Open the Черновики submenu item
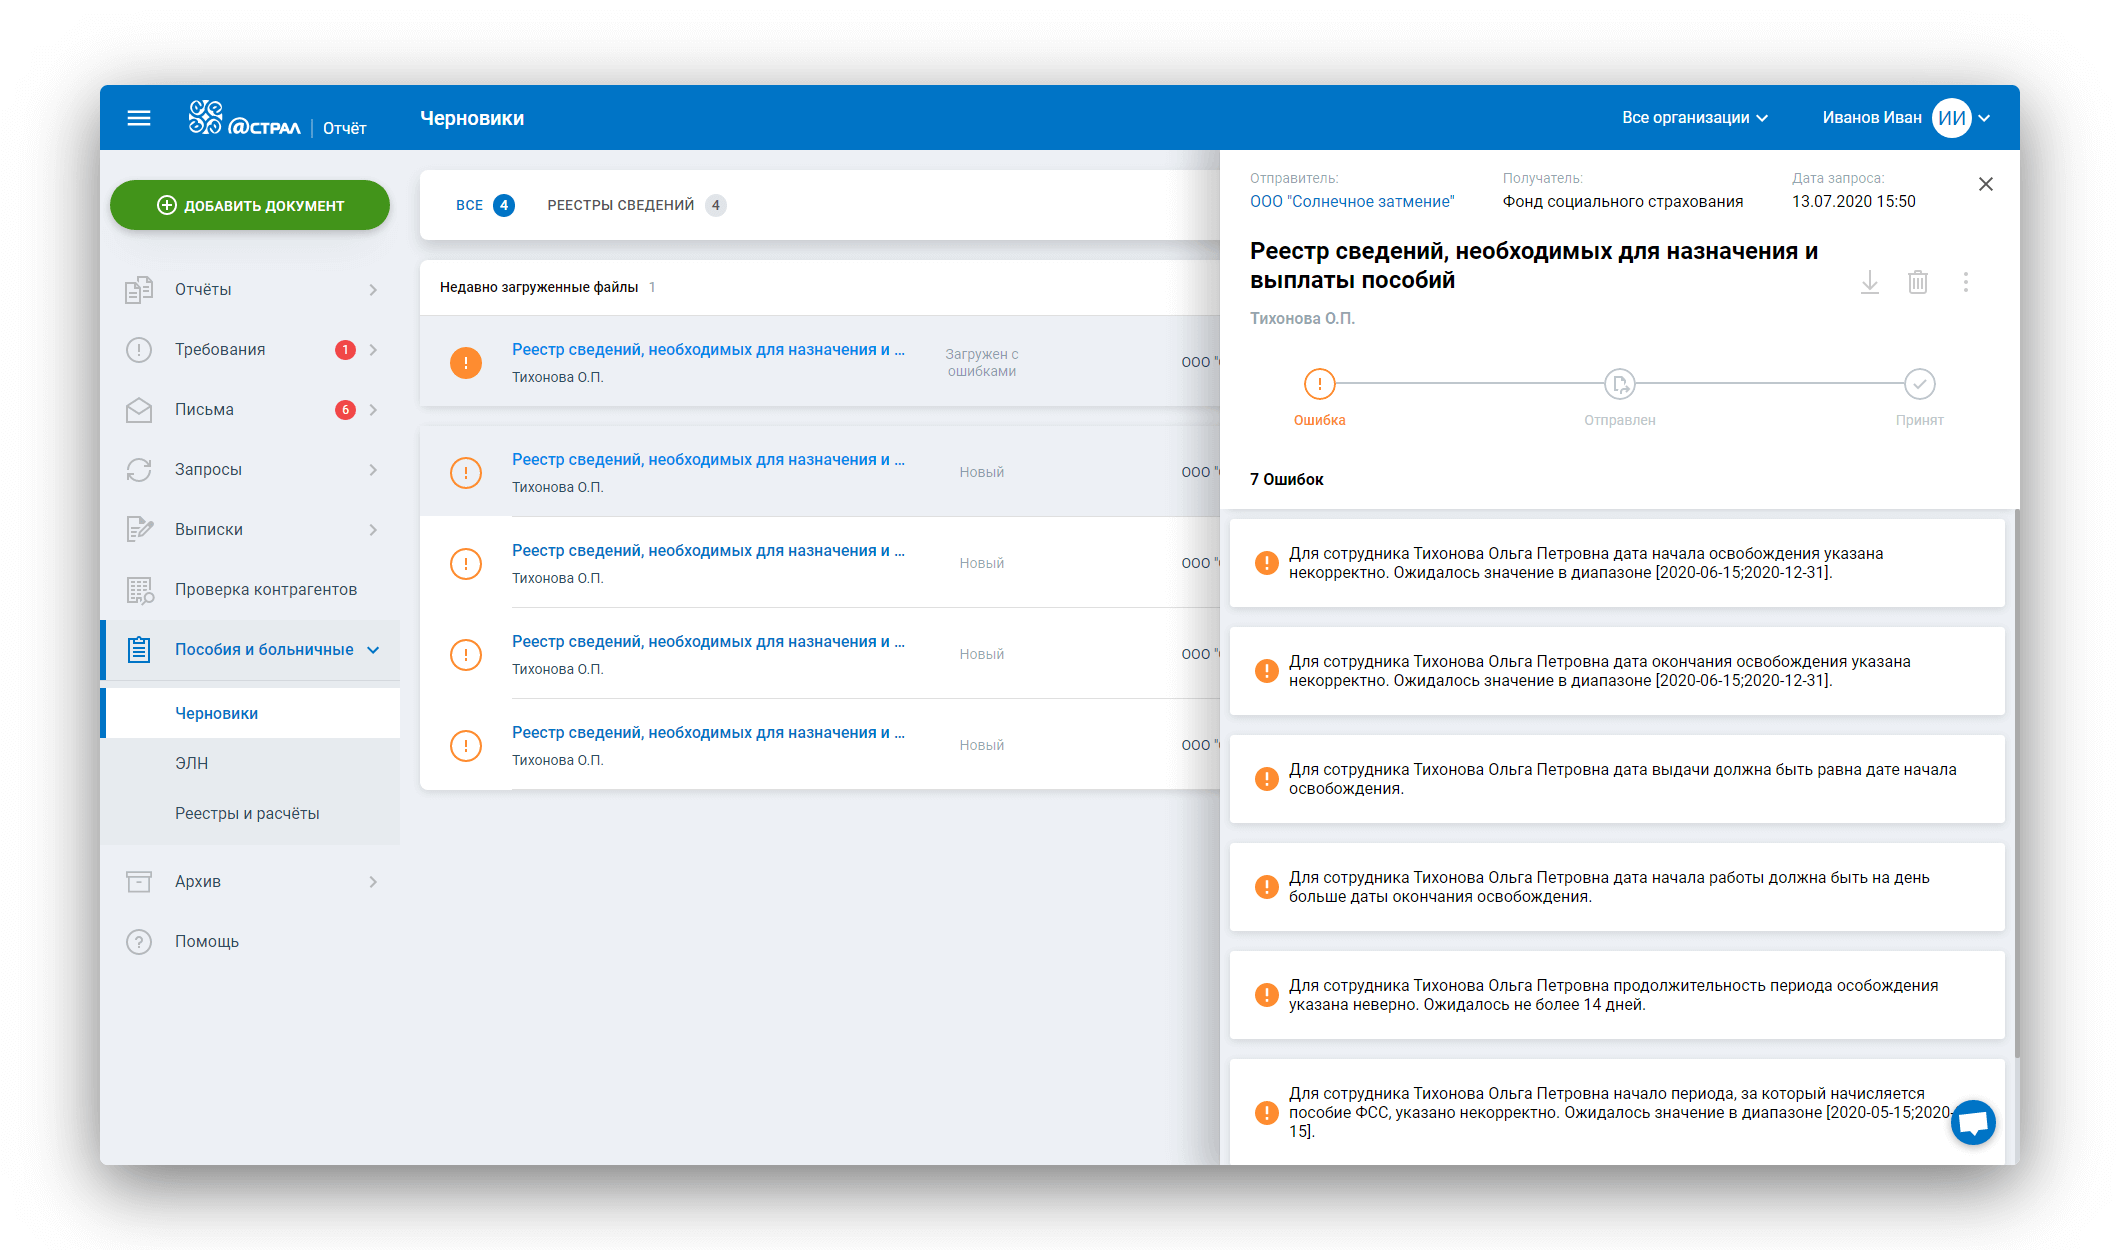2120x1250 pixels. coord(251,713)
